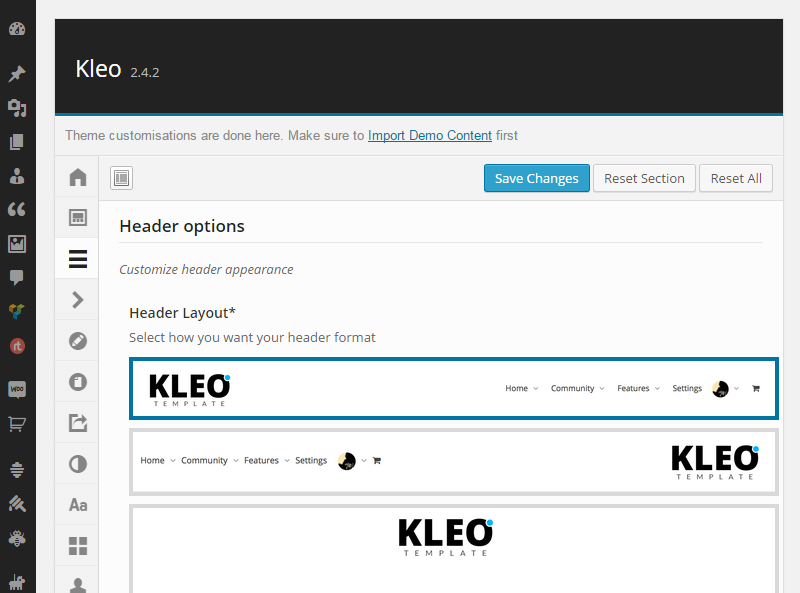Save changes to the header options

pyautogui.click(x=536, y=178)
